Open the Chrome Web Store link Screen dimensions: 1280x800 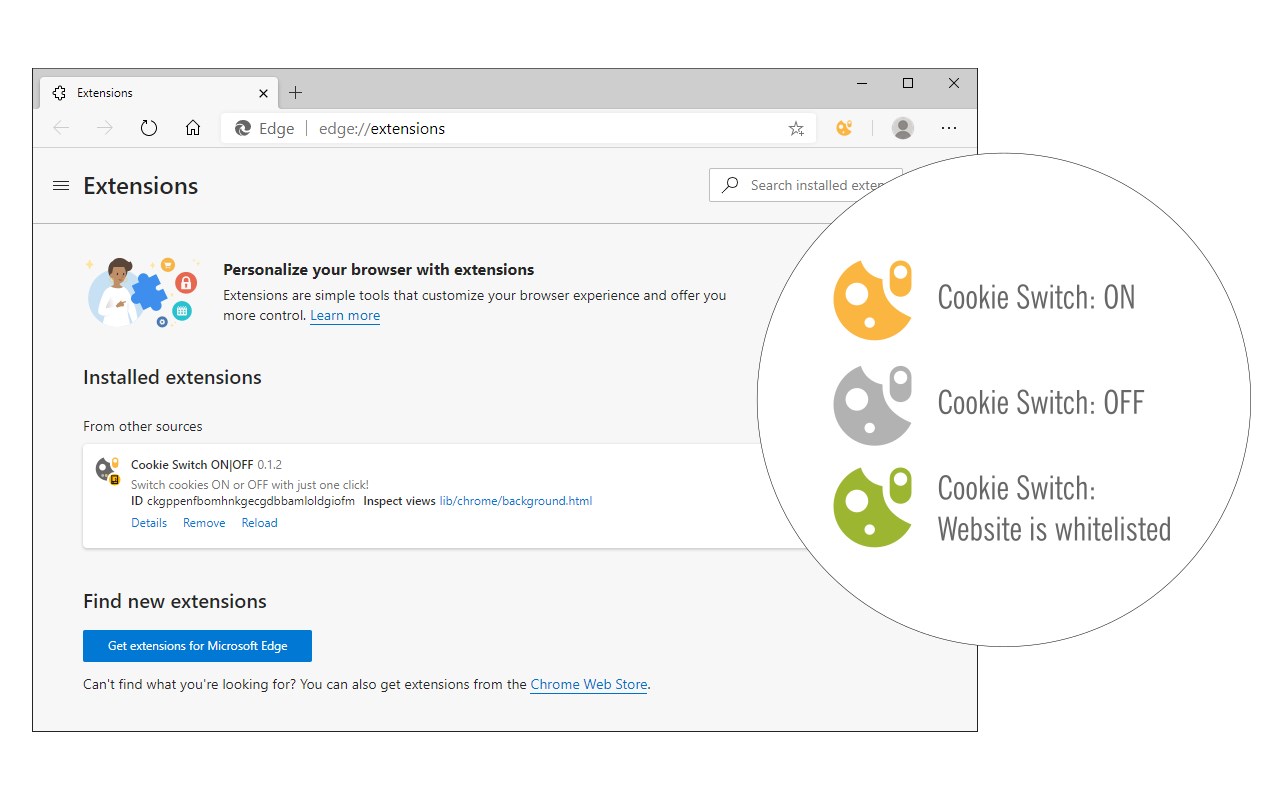589,685
